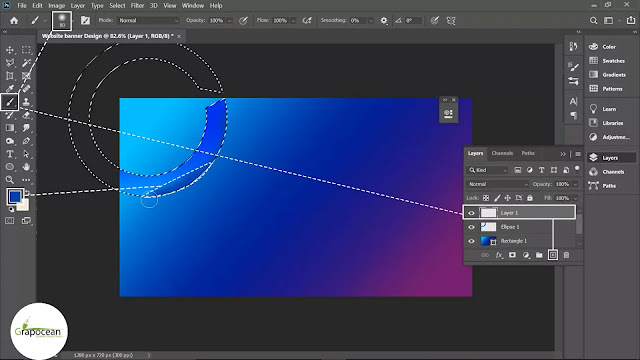Select the Eraser tool
This screenshot has height=360, width=640.
(x=26, y=115)
